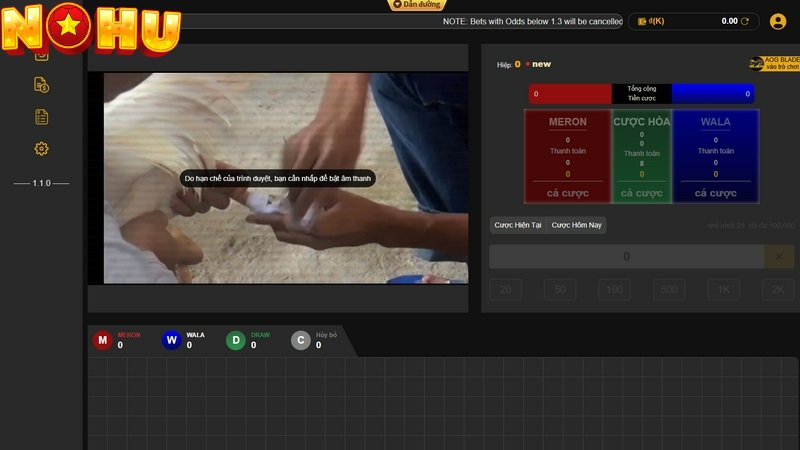Select the 100 chip amount
The width and height of the screenshot is (800, 450).
(x=614, y=289)
